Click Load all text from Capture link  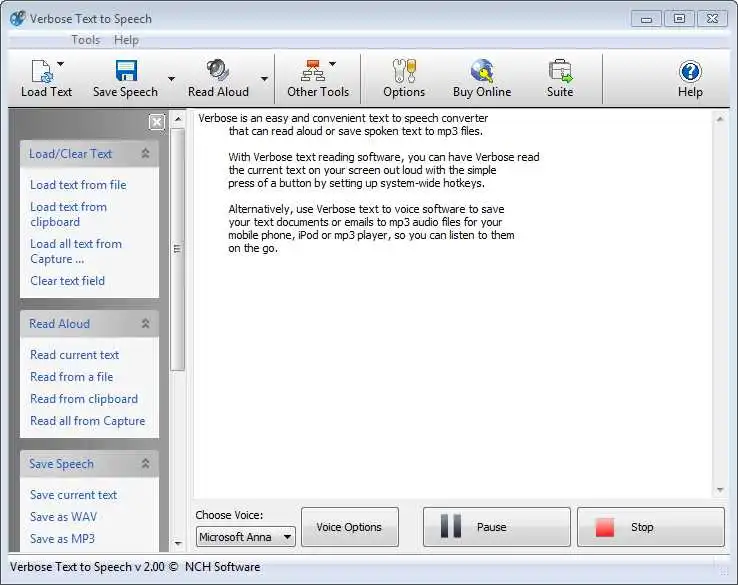[x=76, y=251]
